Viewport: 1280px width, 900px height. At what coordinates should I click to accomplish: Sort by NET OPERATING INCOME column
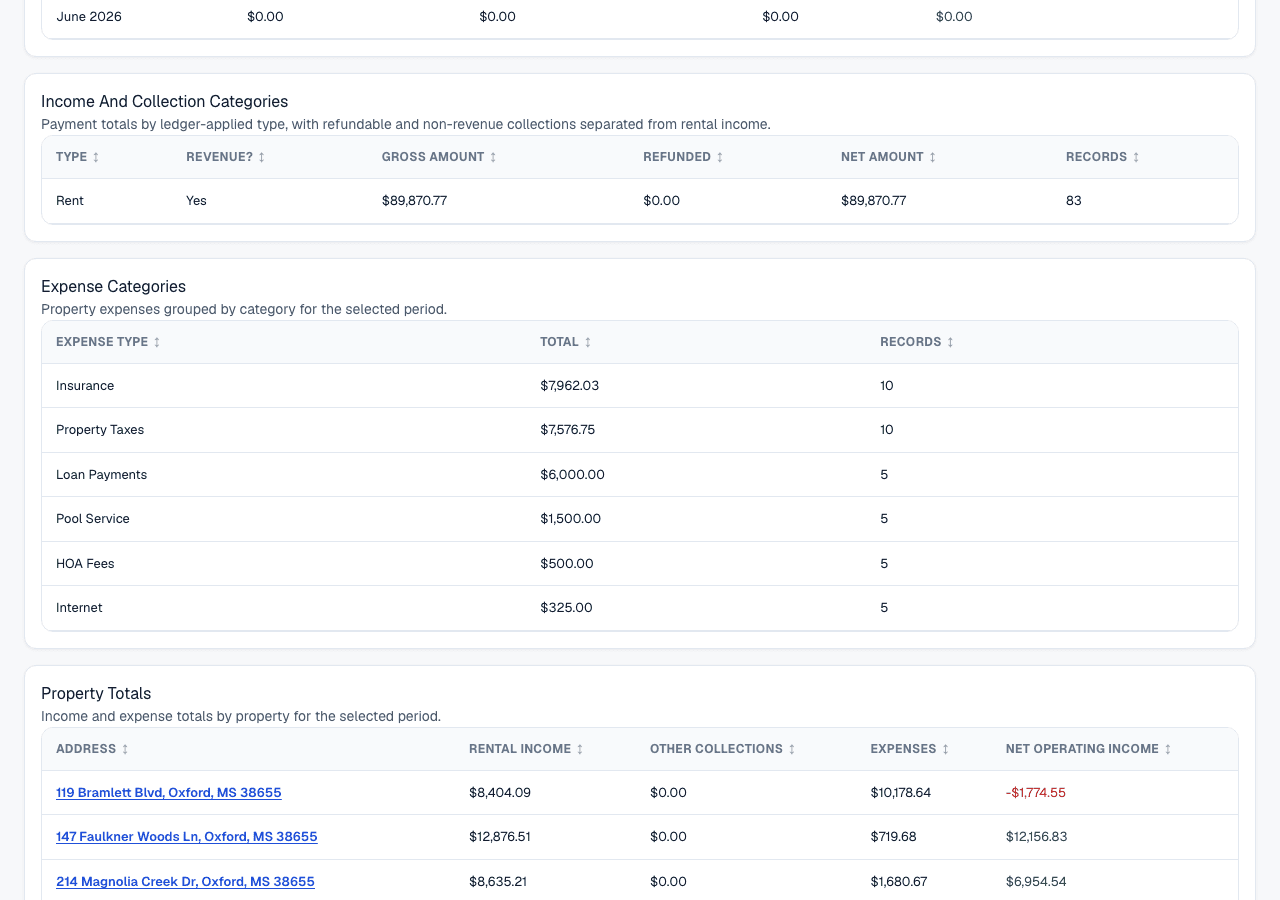pyautogui.click(x=1088, y=749)
